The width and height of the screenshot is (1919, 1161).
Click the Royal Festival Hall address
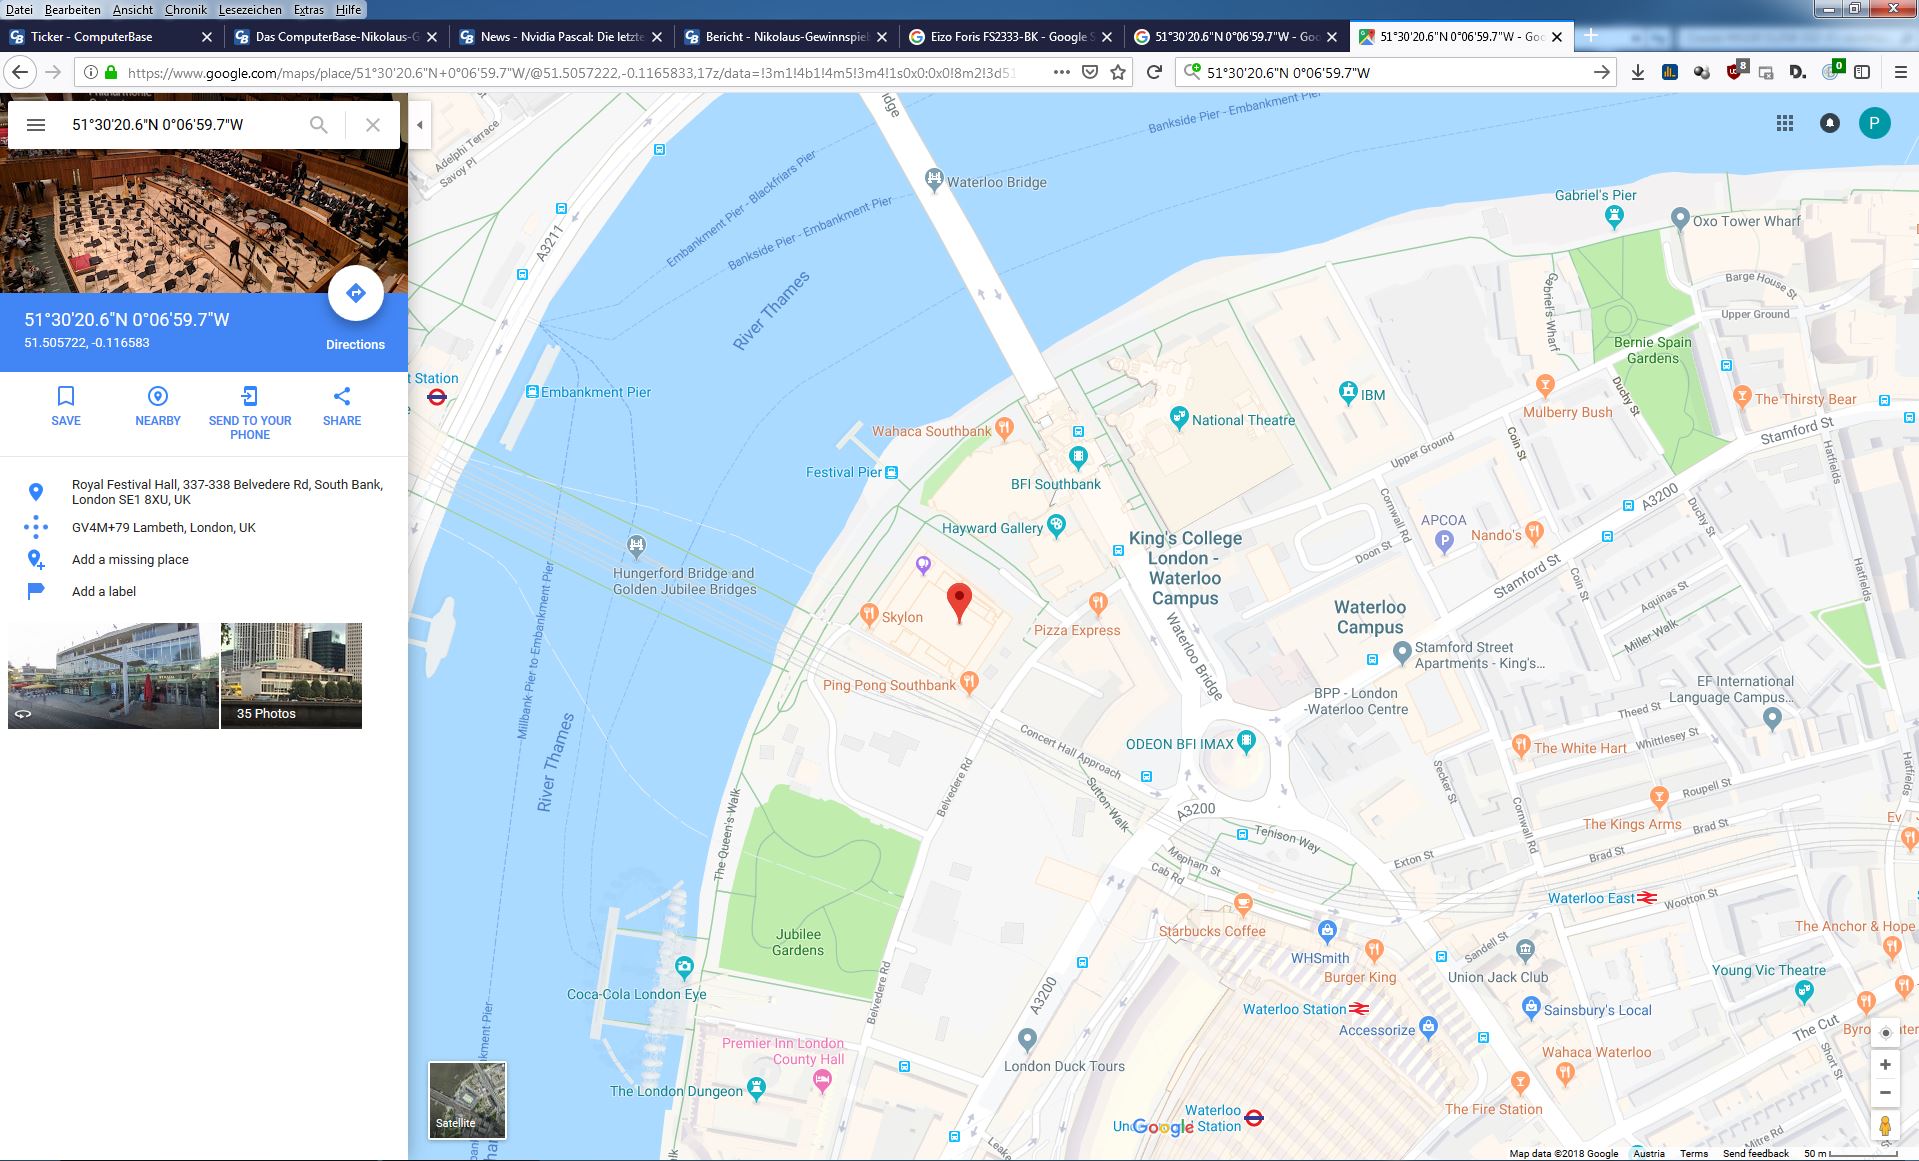tap(227, 491)
